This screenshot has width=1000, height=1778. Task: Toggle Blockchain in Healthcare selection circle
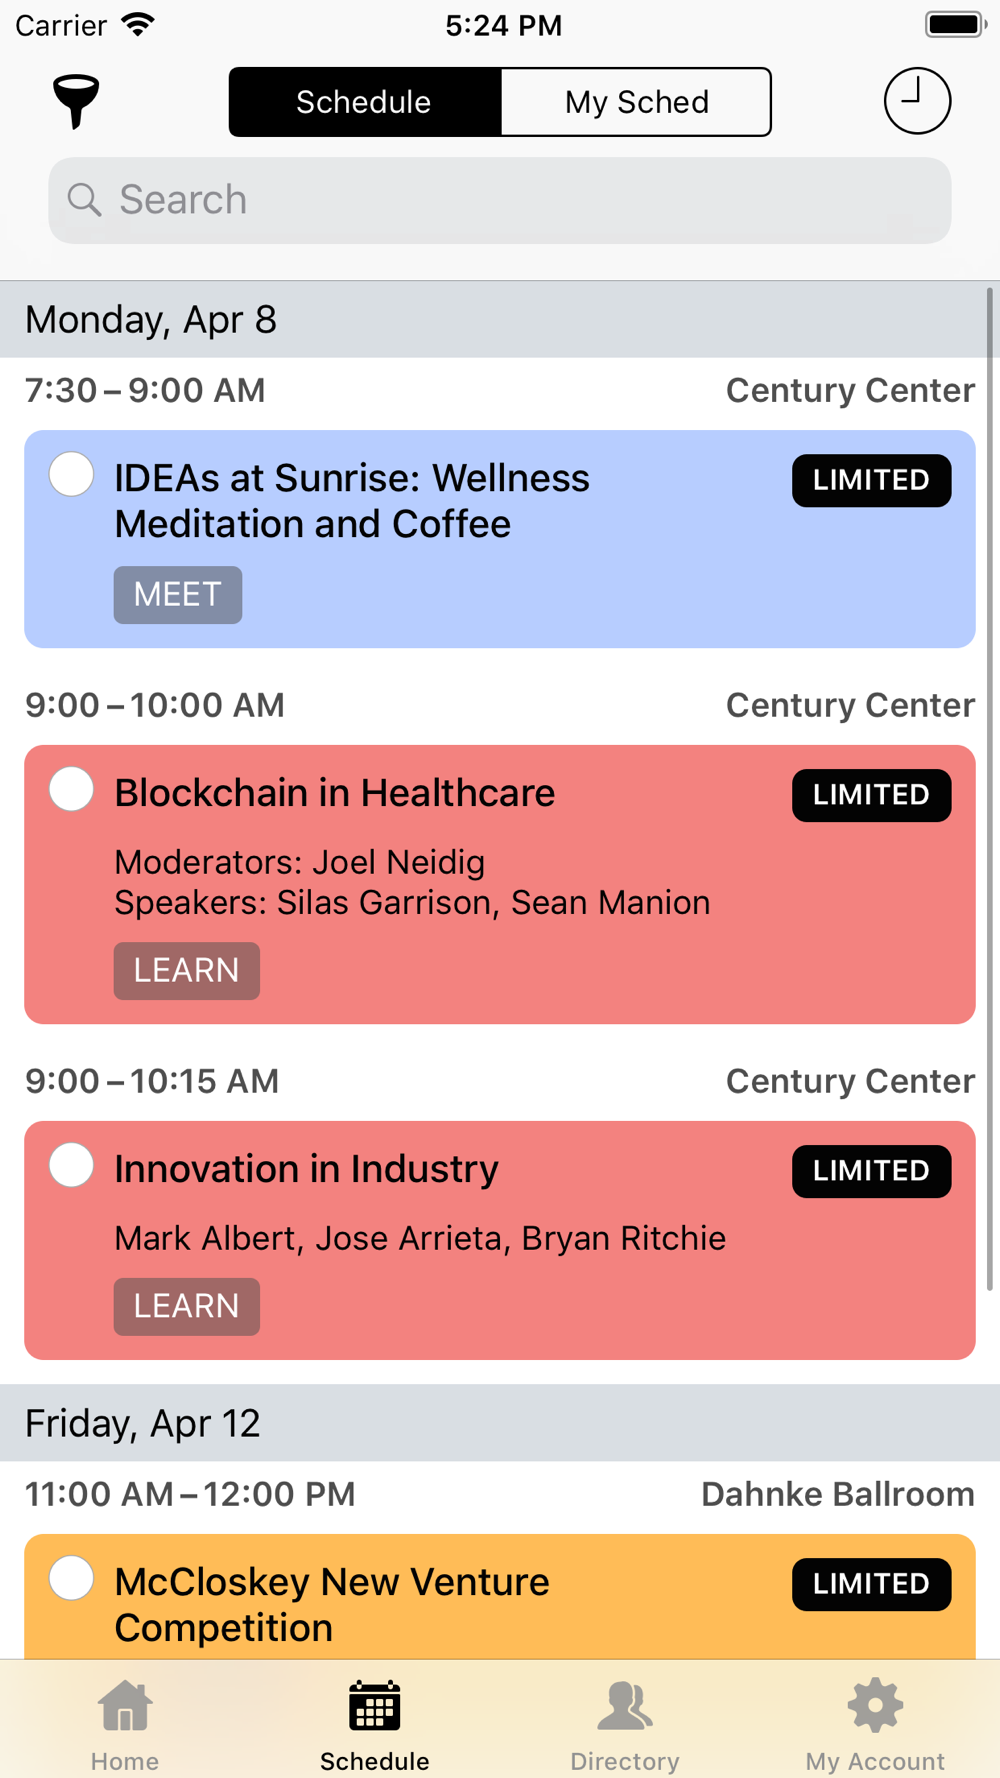(x=72, y=789)
